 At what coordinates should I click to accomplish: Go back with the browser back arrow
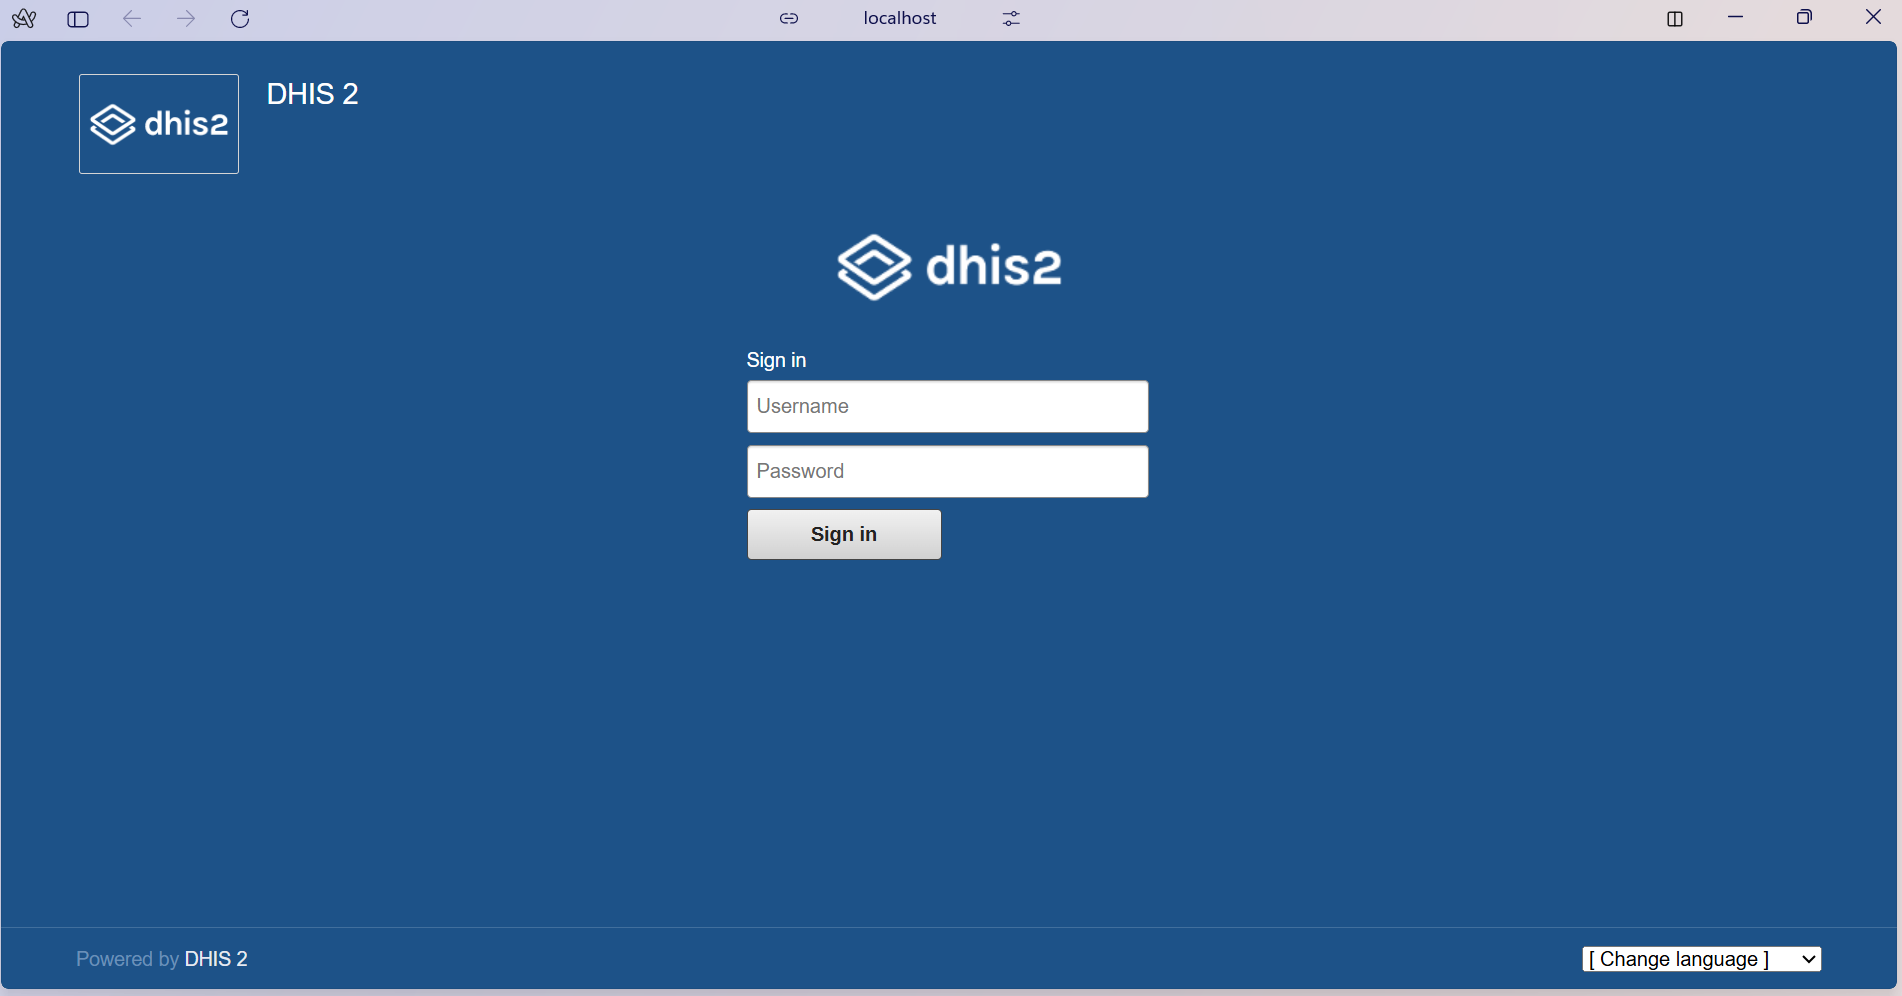(x=132, y=19)
